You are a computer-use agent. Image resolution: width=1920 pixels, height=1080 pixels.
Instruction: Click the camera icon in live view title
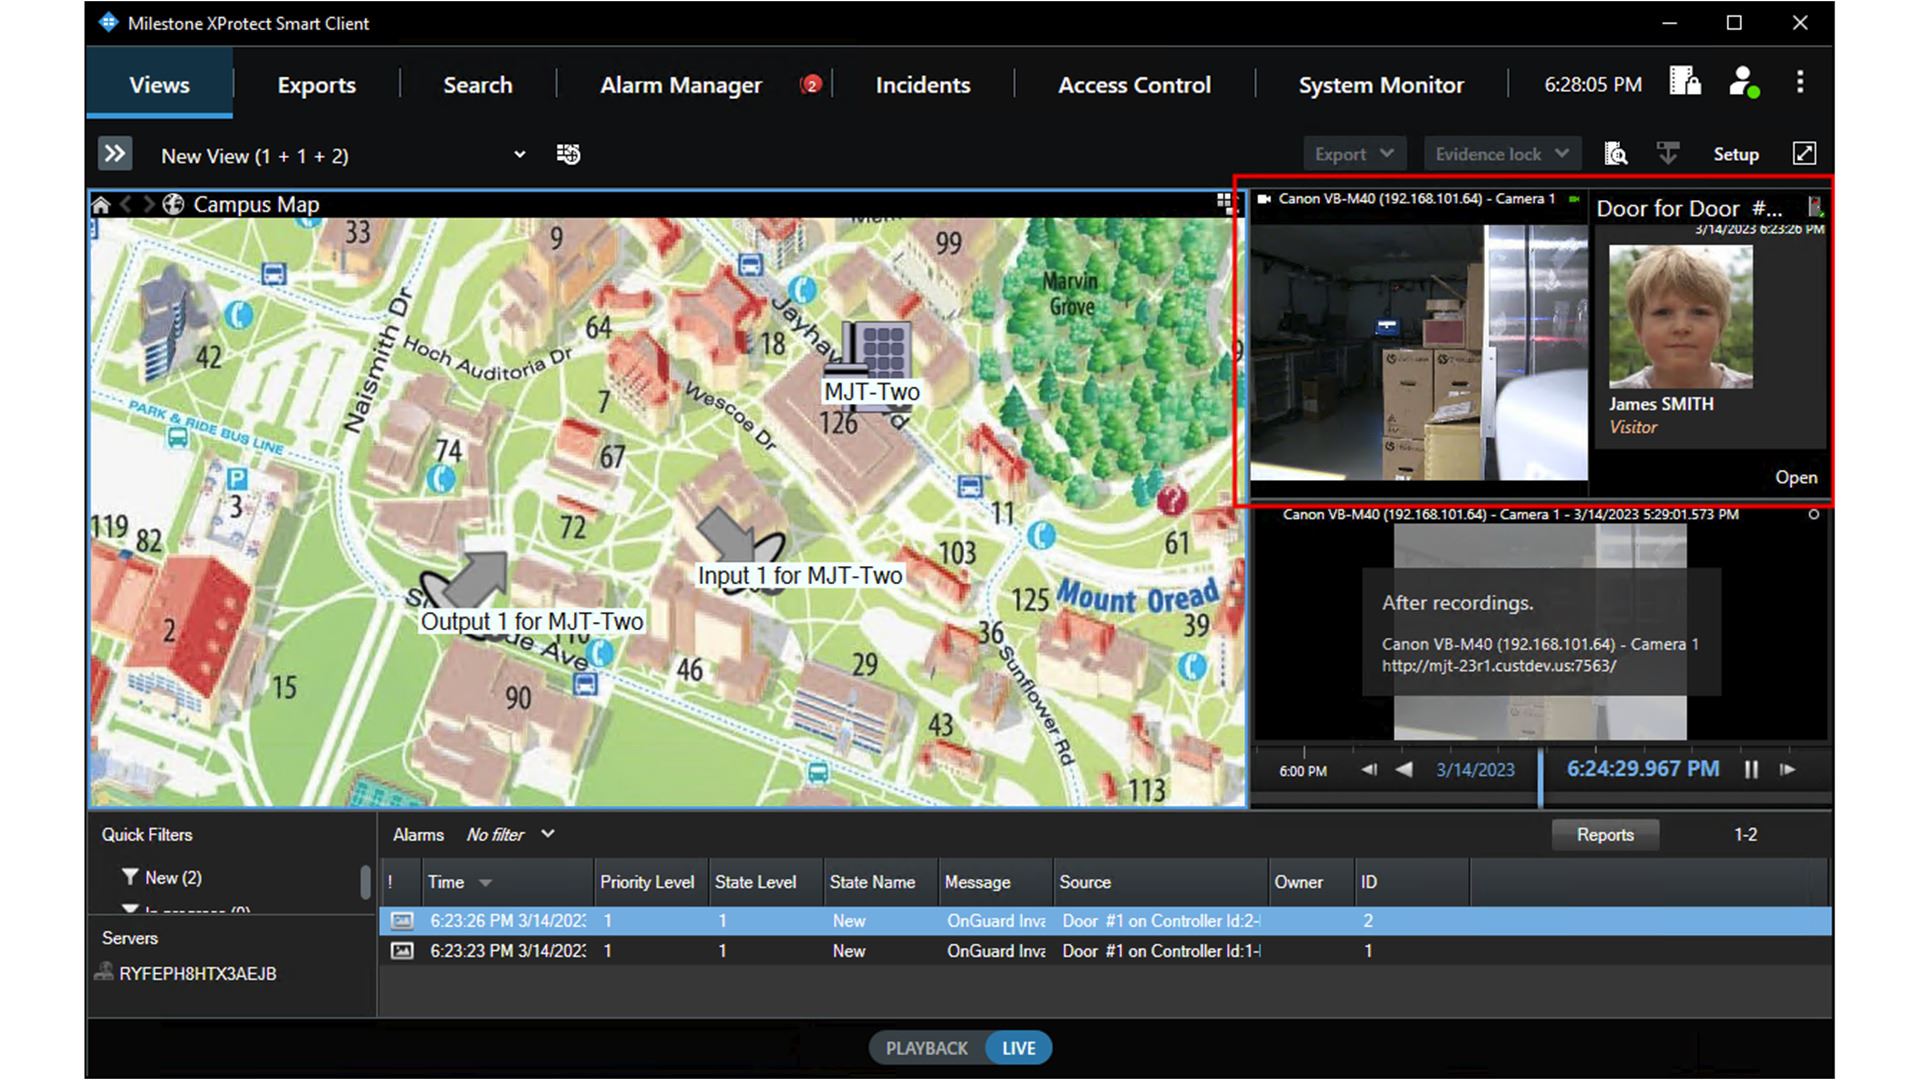[x=1264, y=199]
